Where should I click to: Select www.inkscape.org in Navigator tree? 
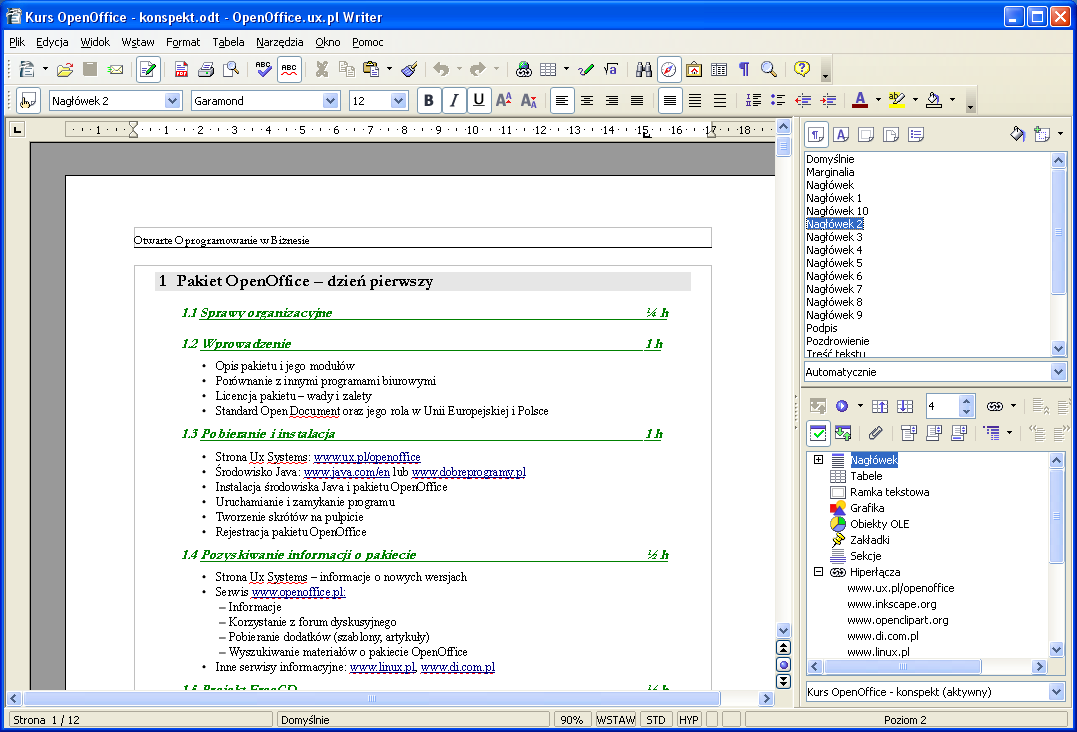click(892, 604)
